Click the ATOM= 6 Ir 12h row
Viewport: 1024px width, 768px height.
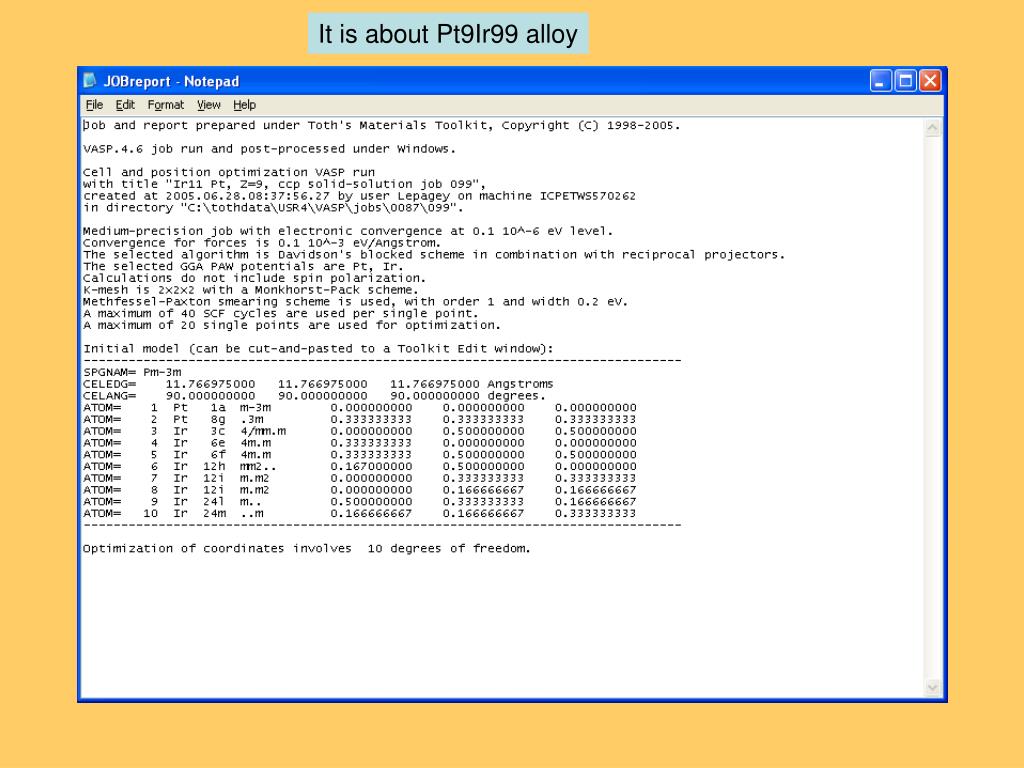pyautogui.click(x=360, y=466)
